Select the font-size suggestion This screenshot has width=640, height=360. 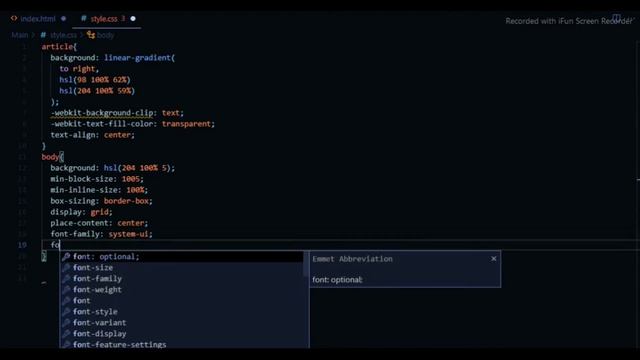182,268
